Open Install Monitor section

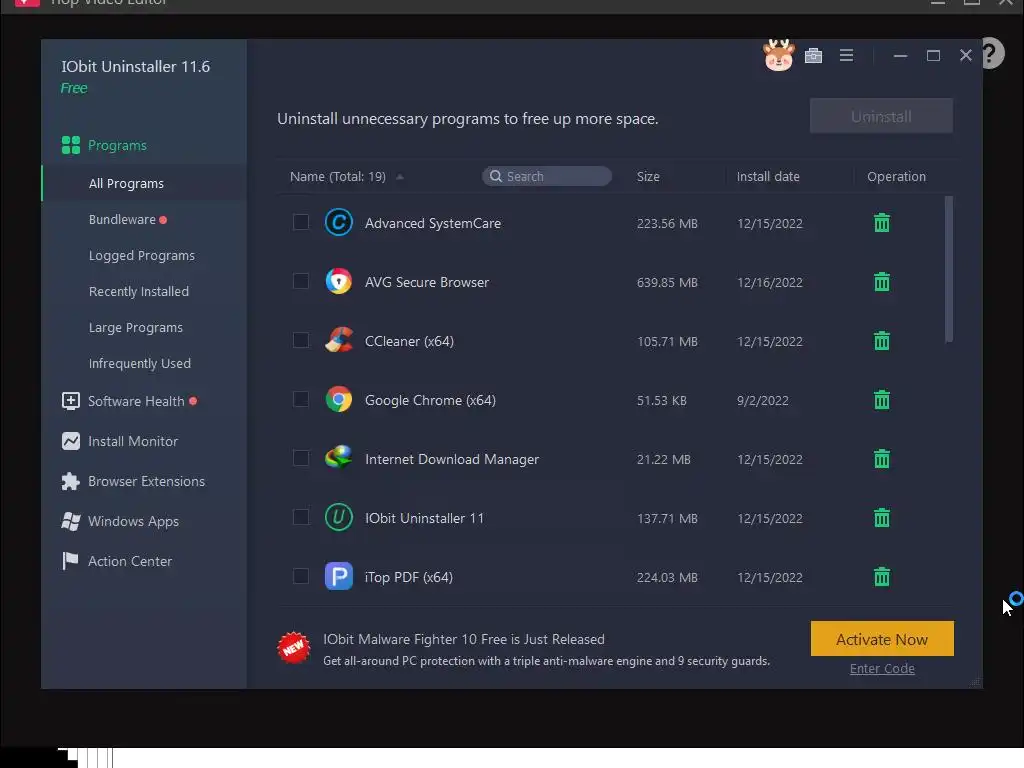click(x=133, y=441)
